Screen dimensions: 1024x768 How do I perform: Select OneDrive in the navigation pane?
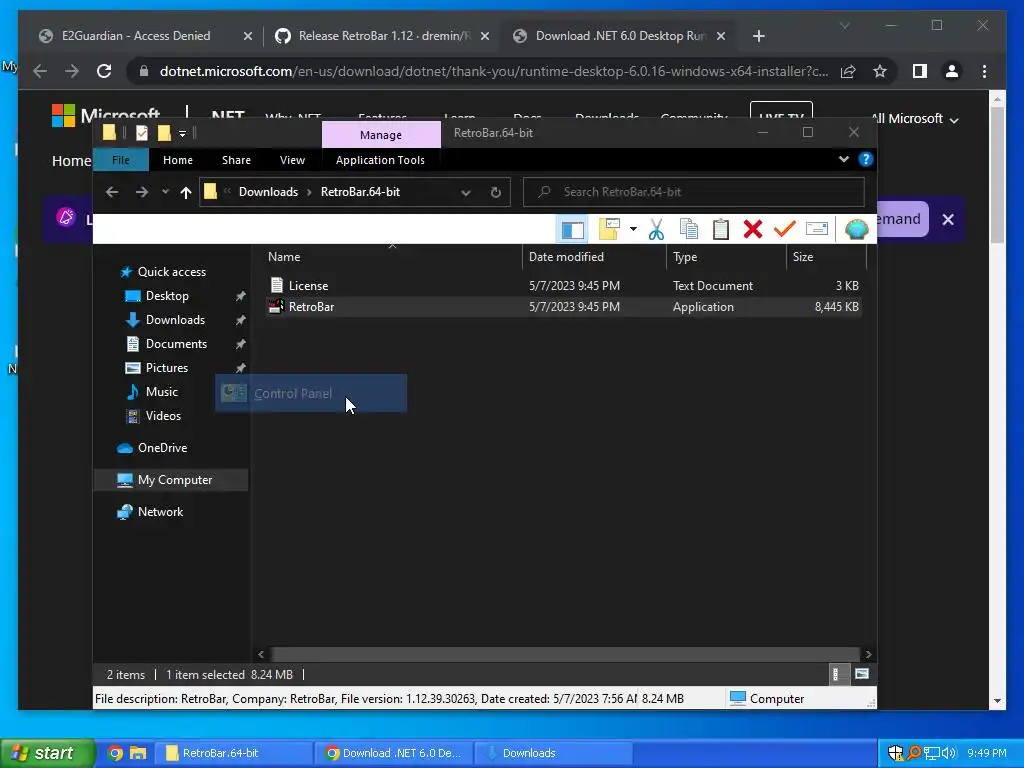(162, 448)
